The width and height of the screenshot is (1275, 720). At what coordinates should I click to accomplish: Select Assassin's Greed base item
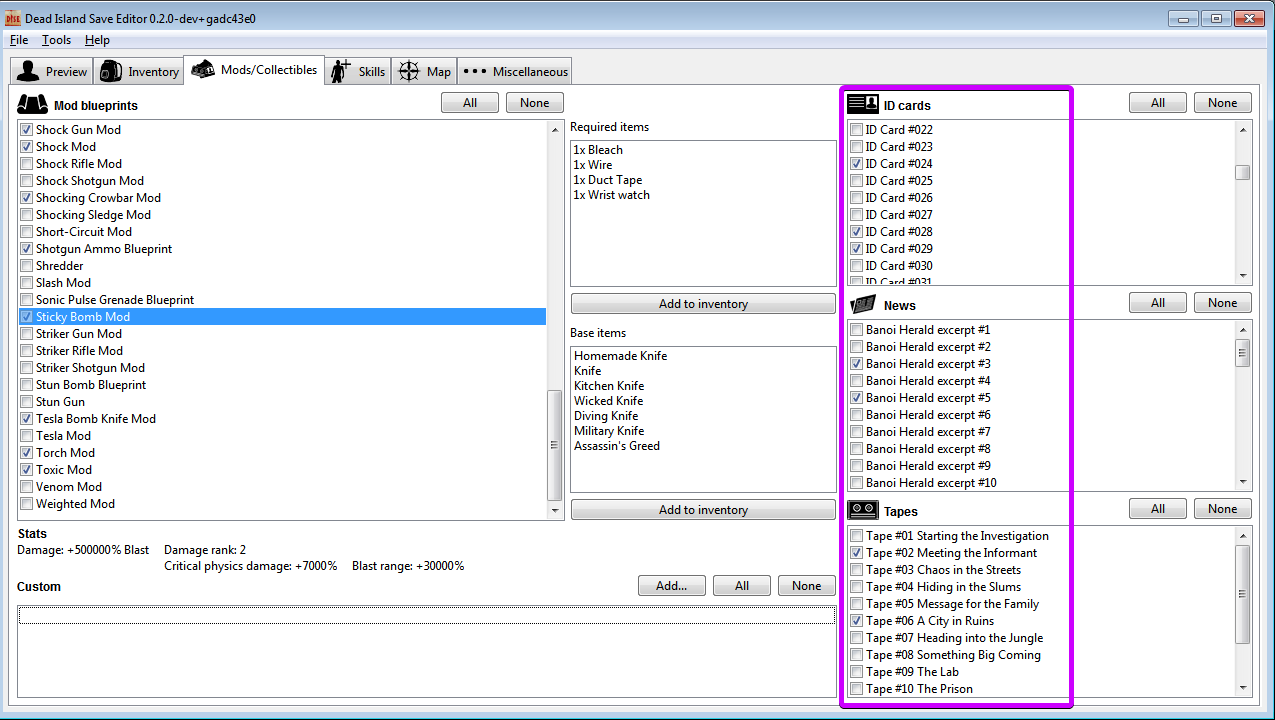[617, 446]
